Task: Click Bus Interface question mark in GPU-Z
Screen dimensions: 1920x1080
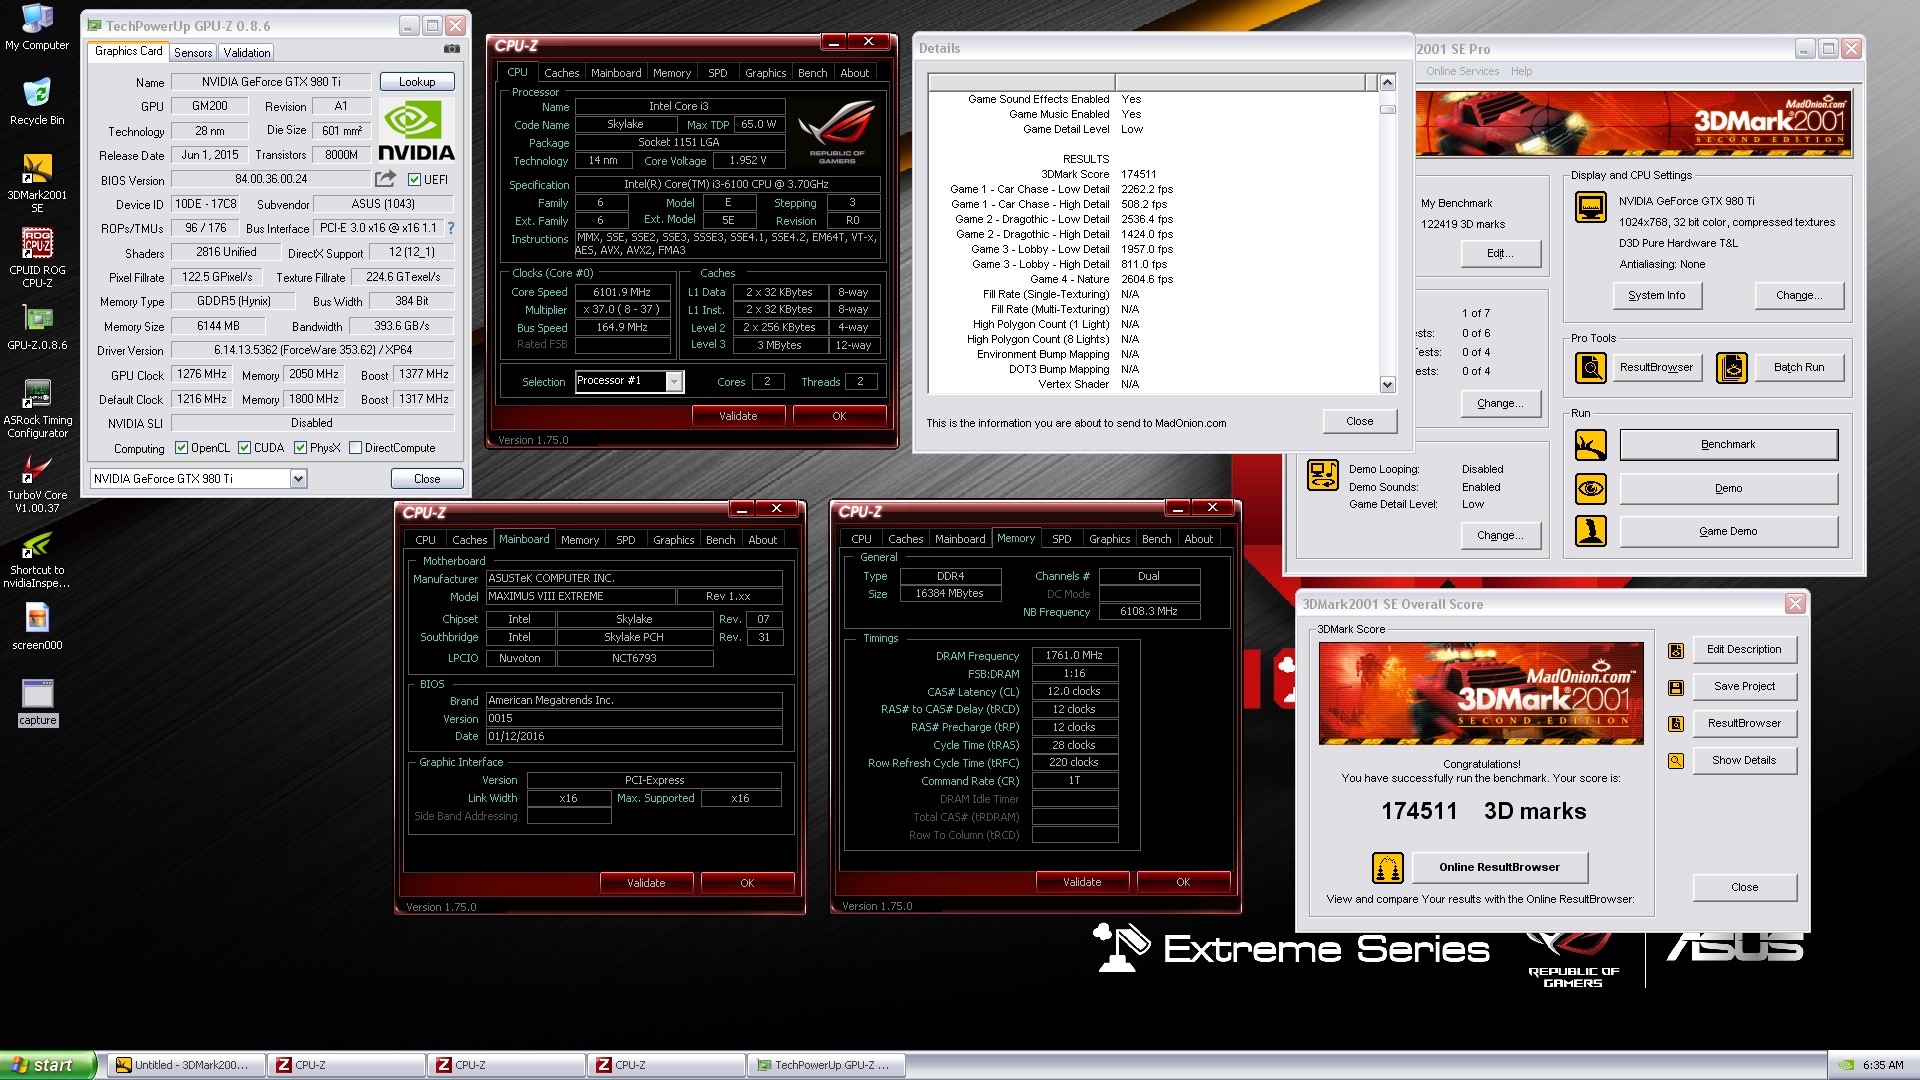Action: (451, 228)
